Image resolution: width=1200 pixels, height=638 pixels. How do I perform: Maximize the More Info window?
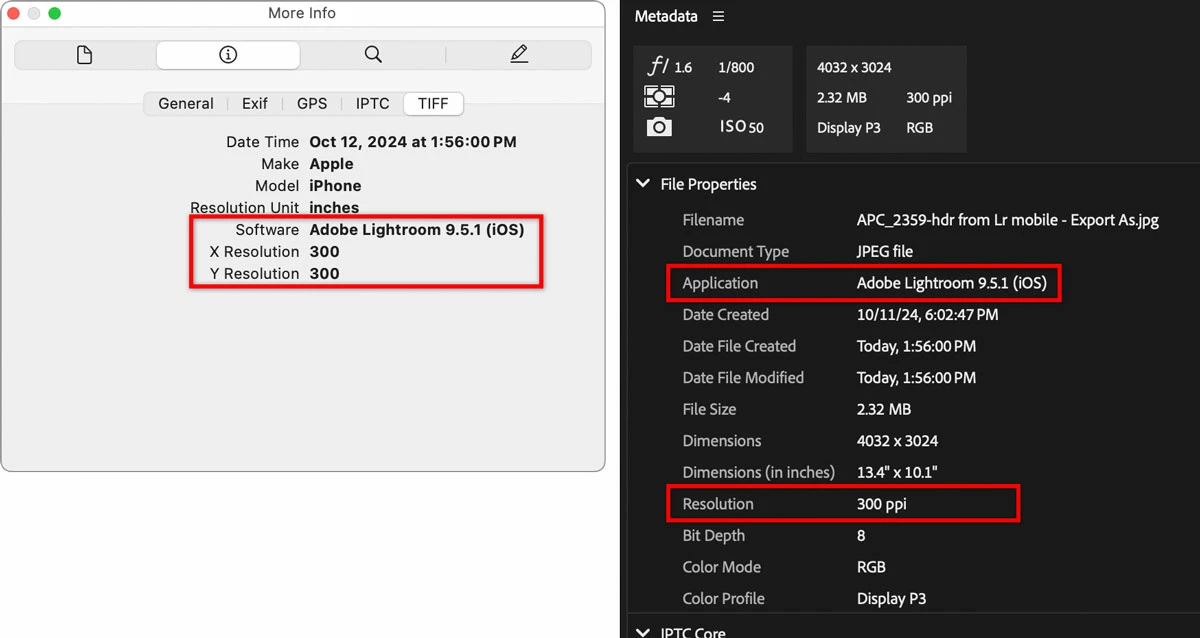tap(55, 13)
